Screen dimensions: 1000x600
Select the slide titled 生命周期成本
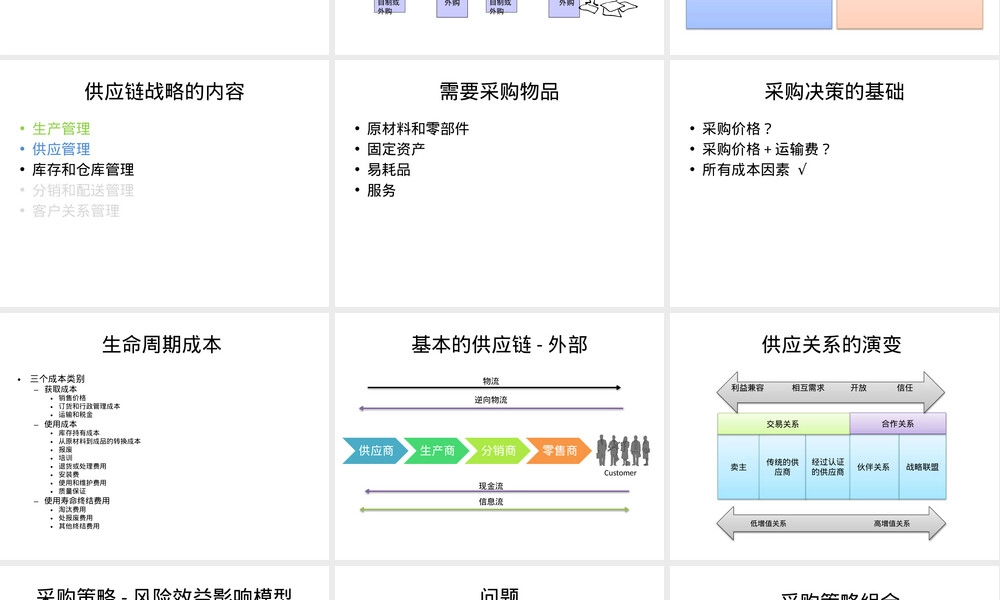165,436
